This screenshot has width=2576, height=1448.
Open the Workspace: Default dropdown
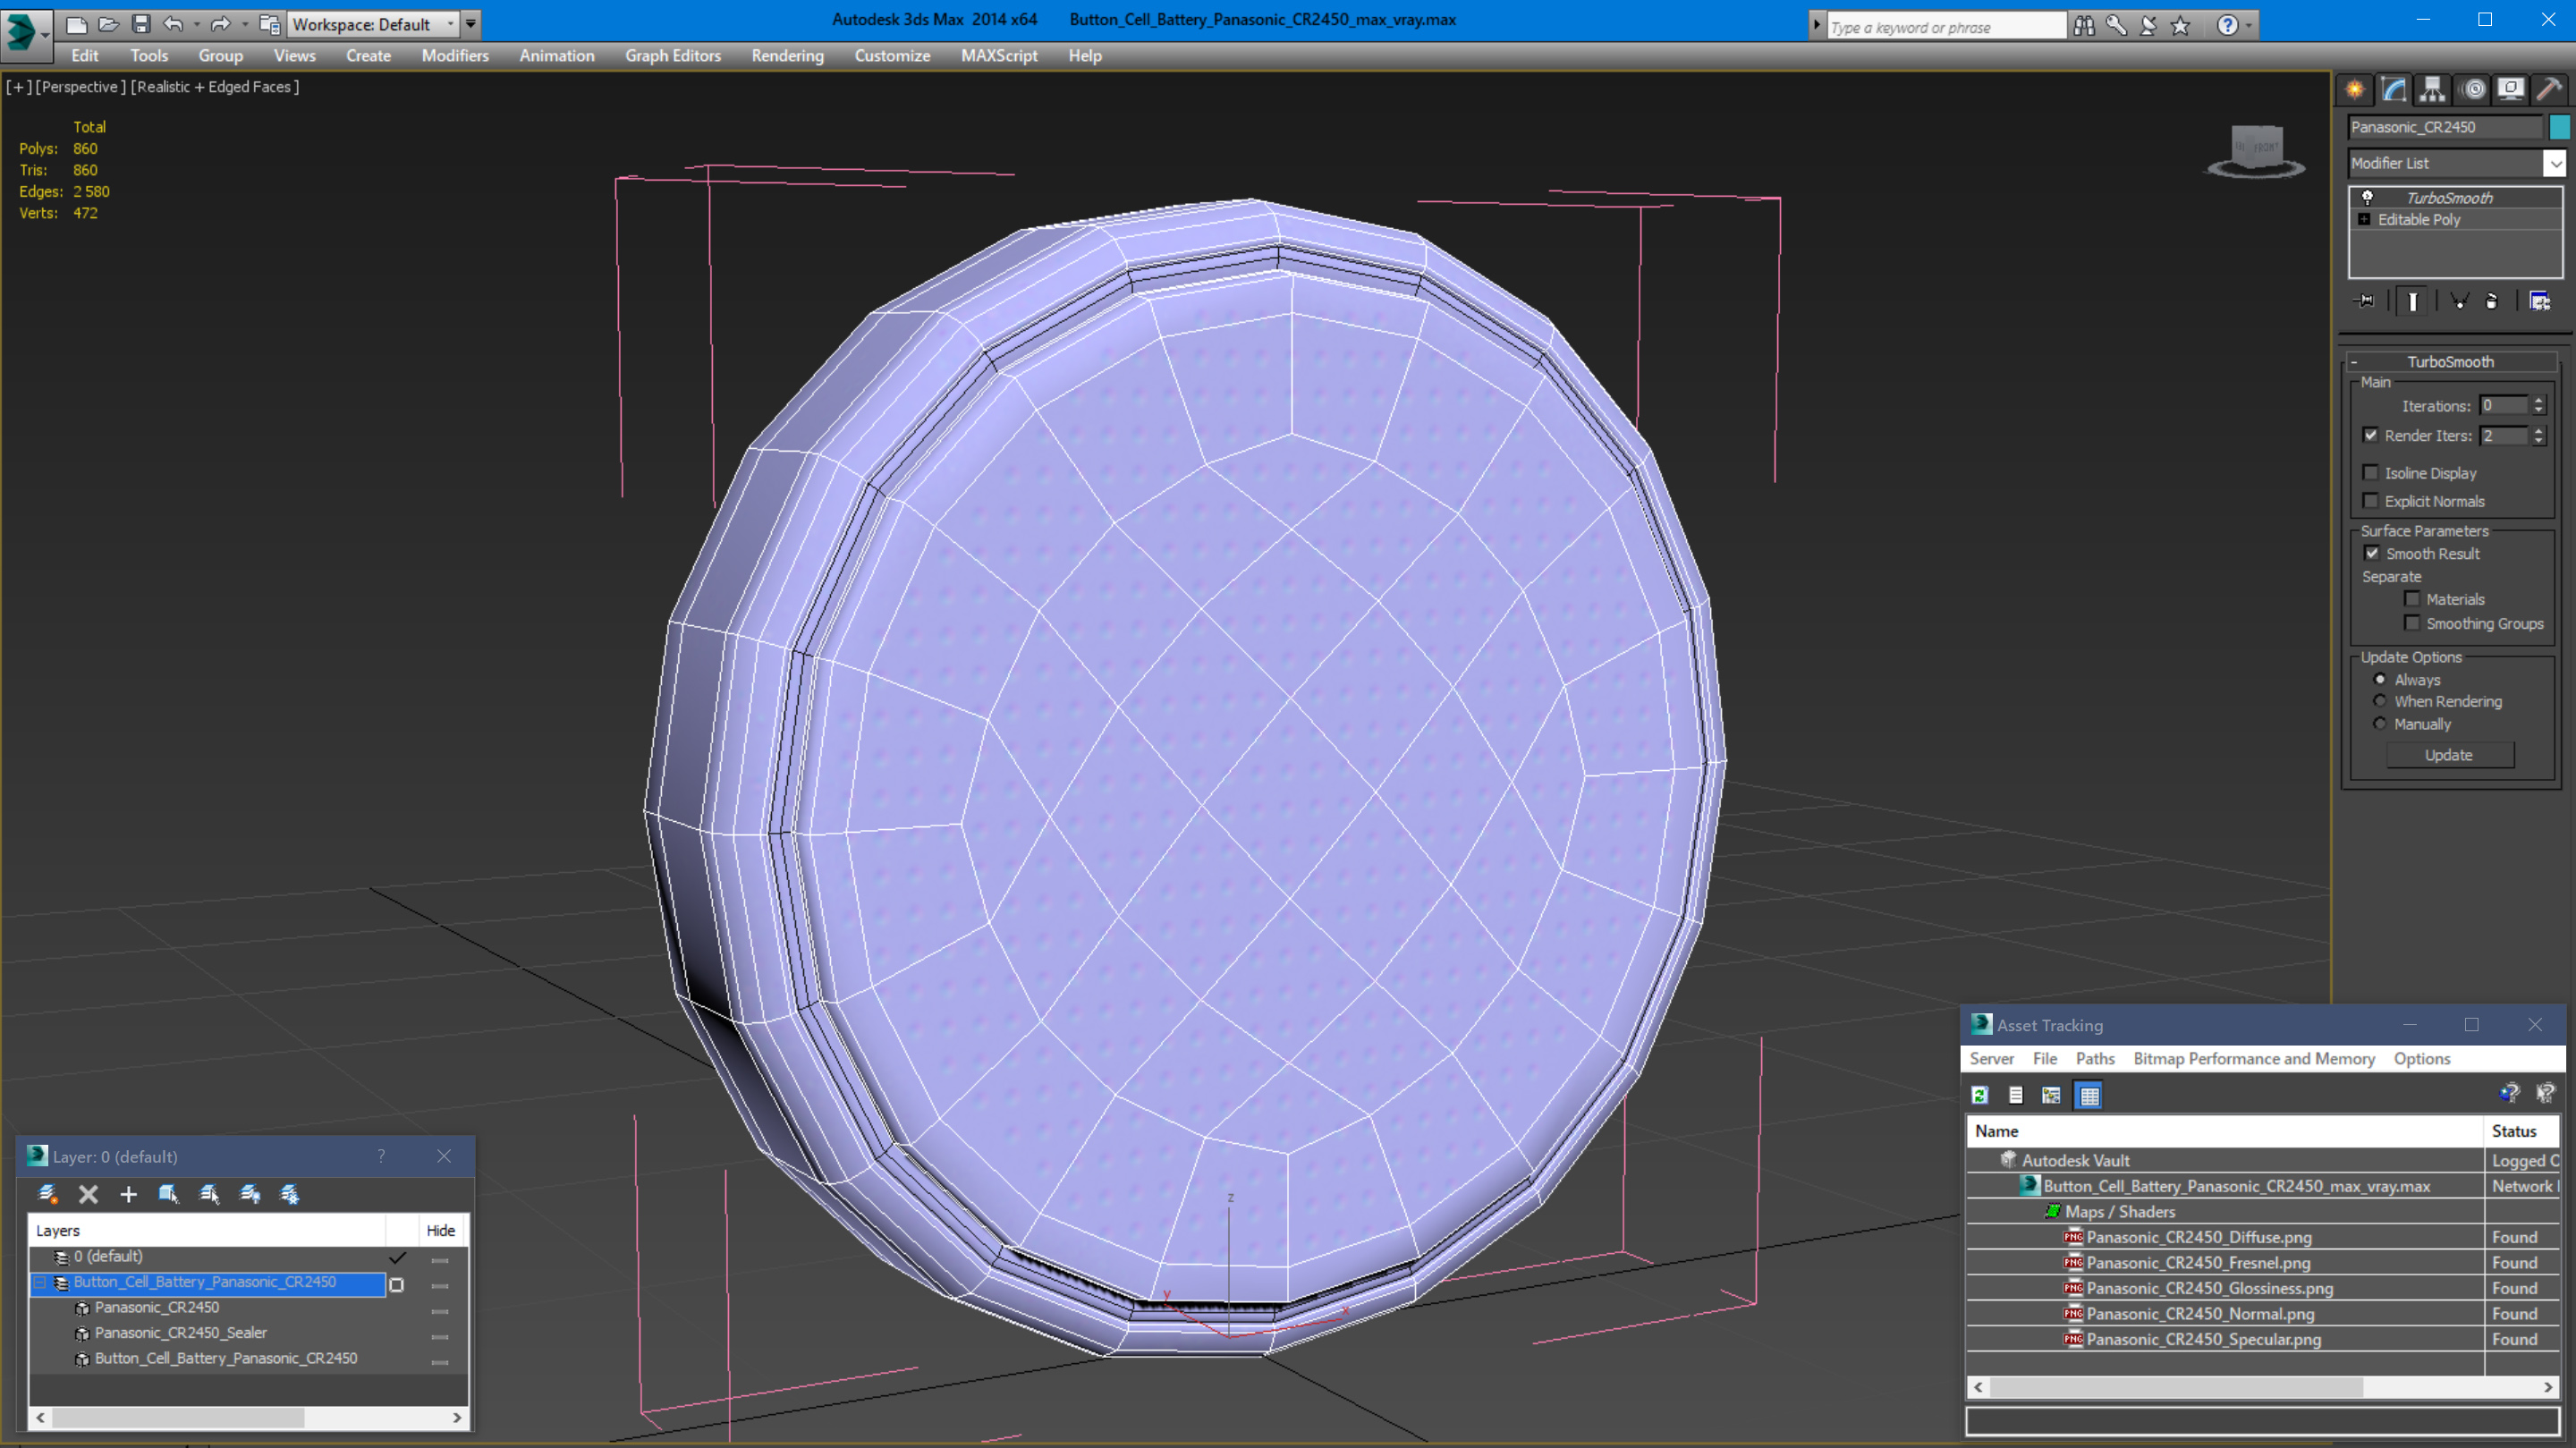pyautogui.click(x=450, y=24)
